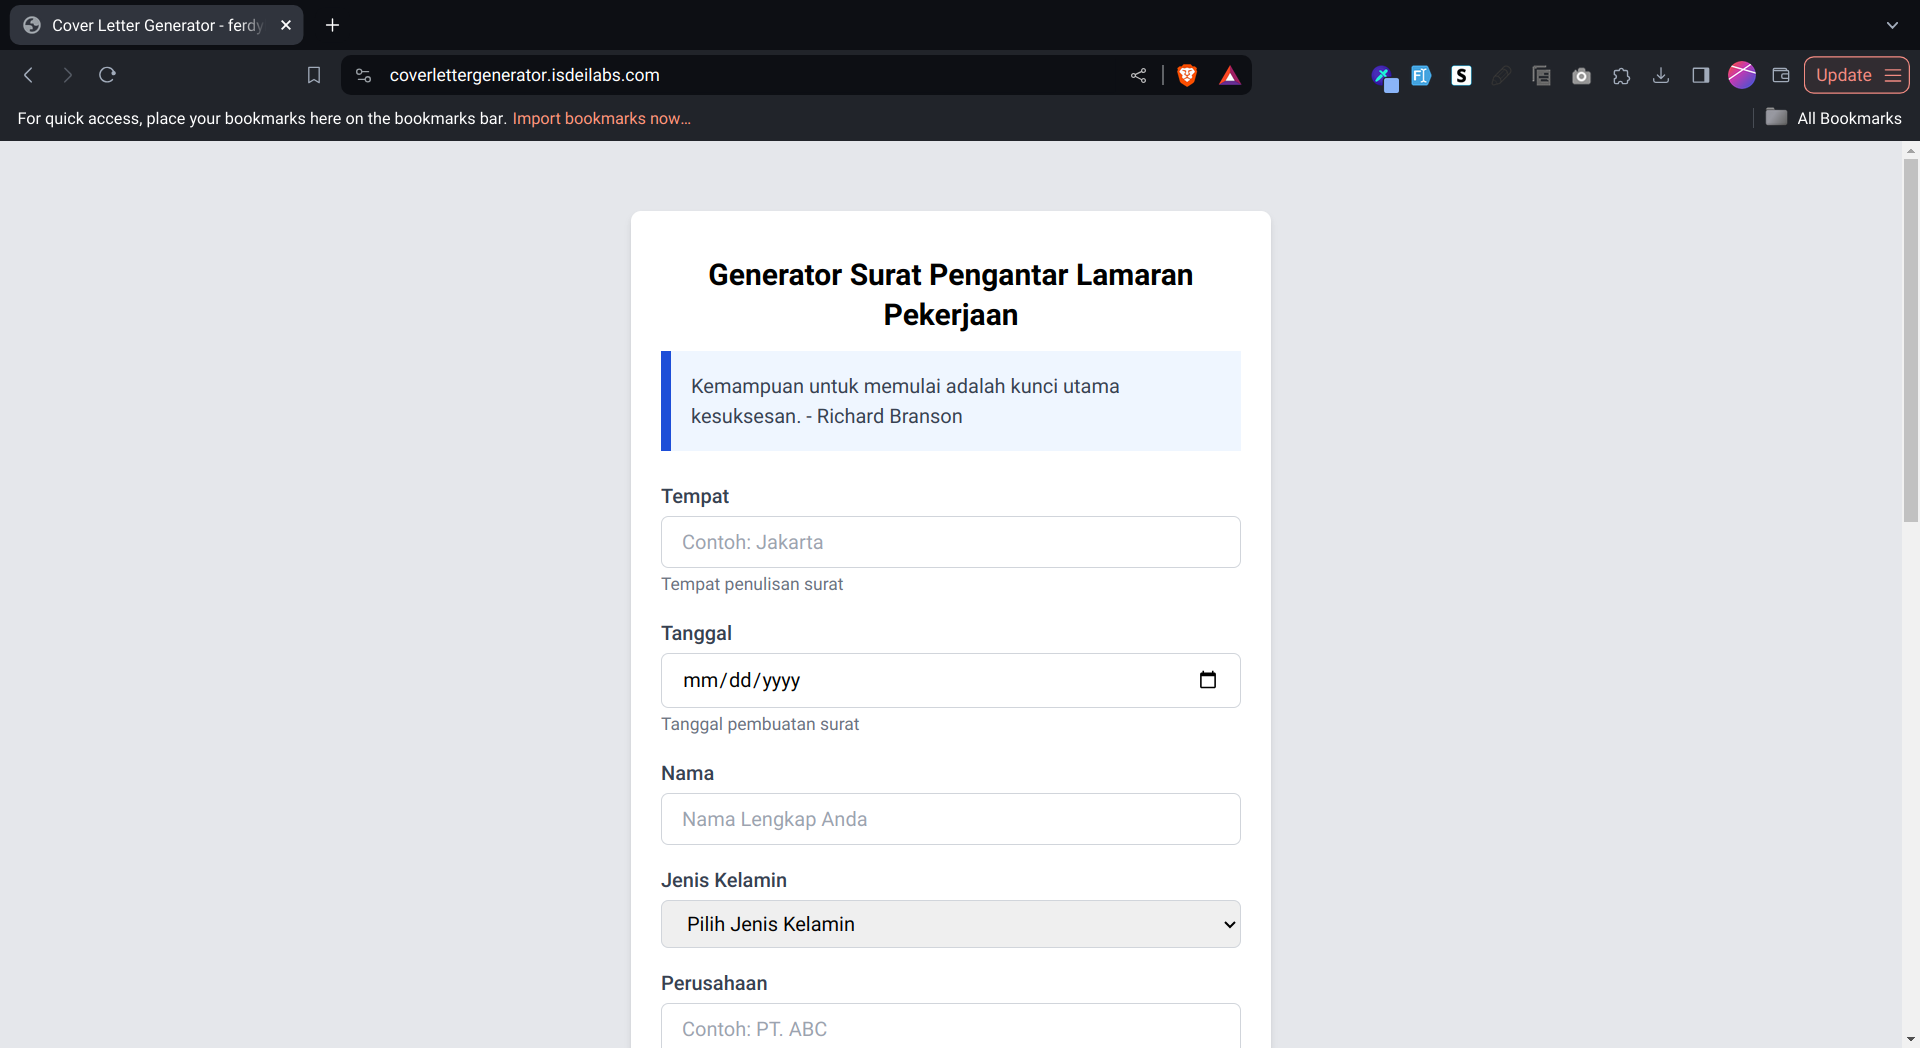Click the Brave Shields lion icon
The image size is (1920, 1048).
click(x=1187, y=75)
